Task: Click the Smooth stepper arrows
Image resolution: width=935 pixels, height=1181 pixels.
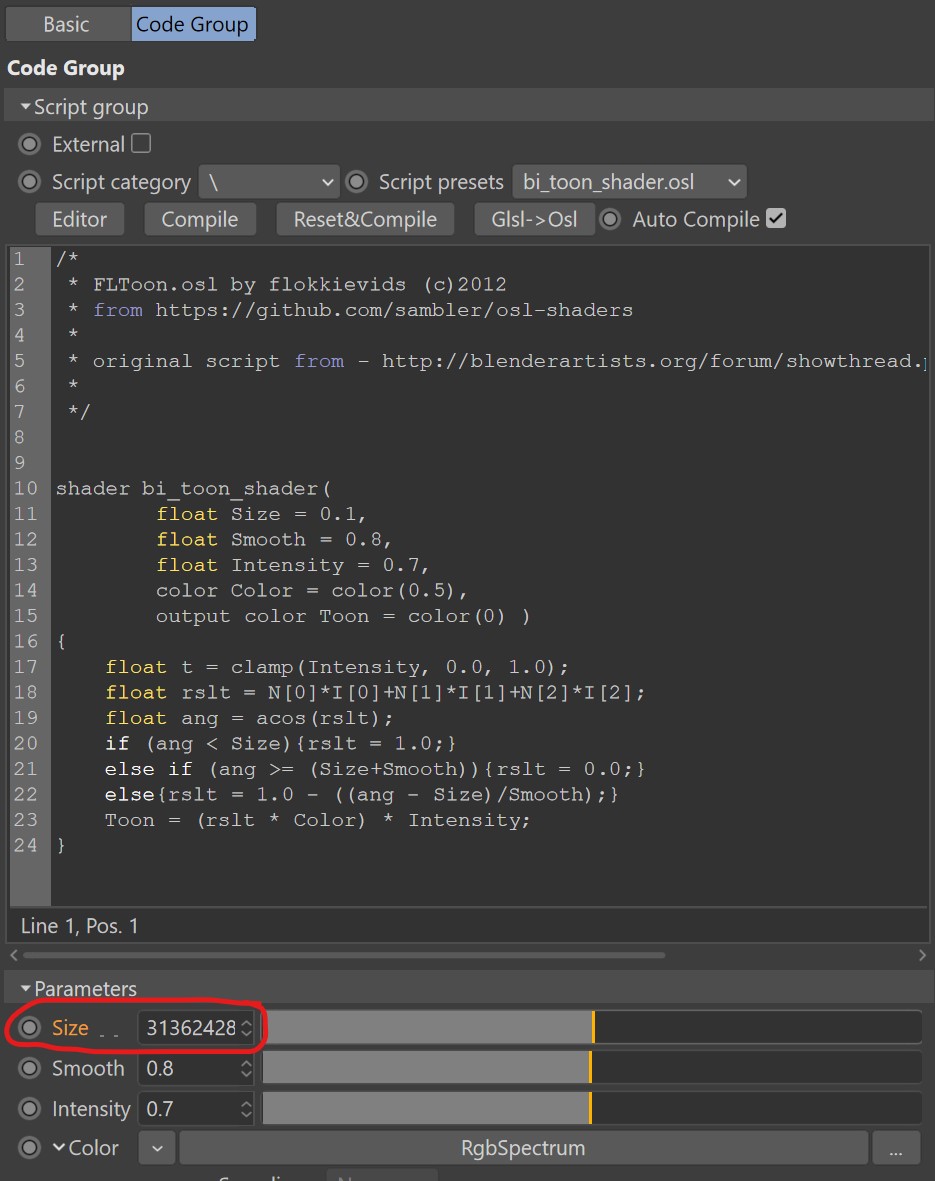Action: [x=246, y=1068]
